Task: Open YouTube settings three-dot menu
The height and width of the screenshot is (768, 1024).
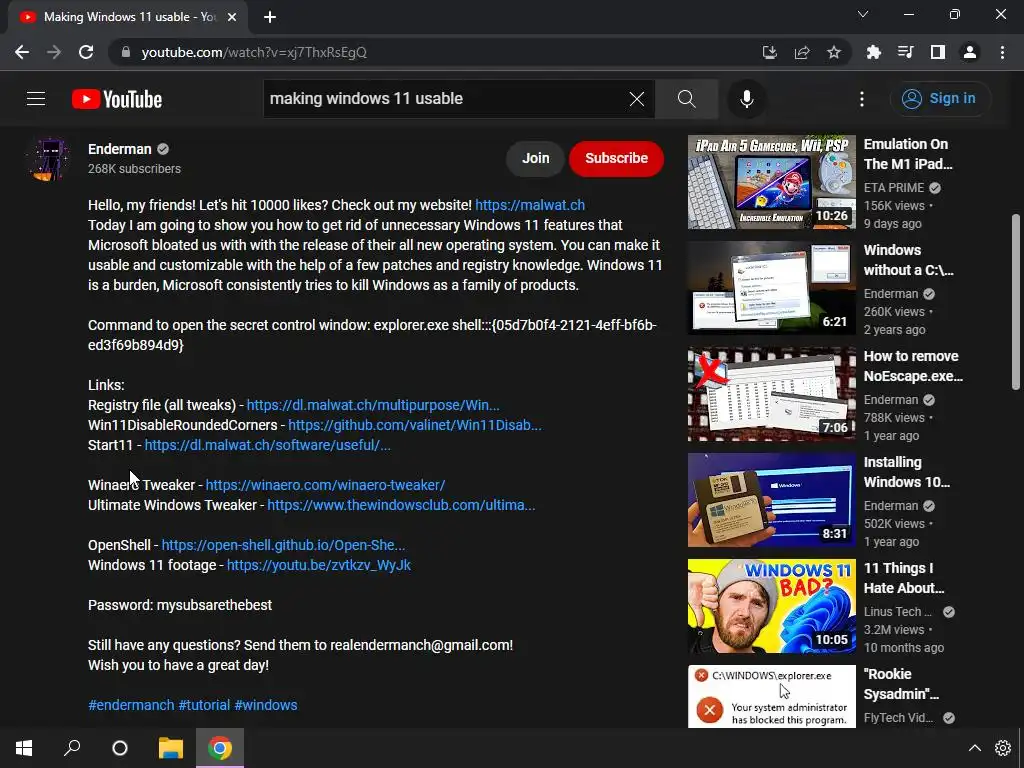Action: pos(862,99)
